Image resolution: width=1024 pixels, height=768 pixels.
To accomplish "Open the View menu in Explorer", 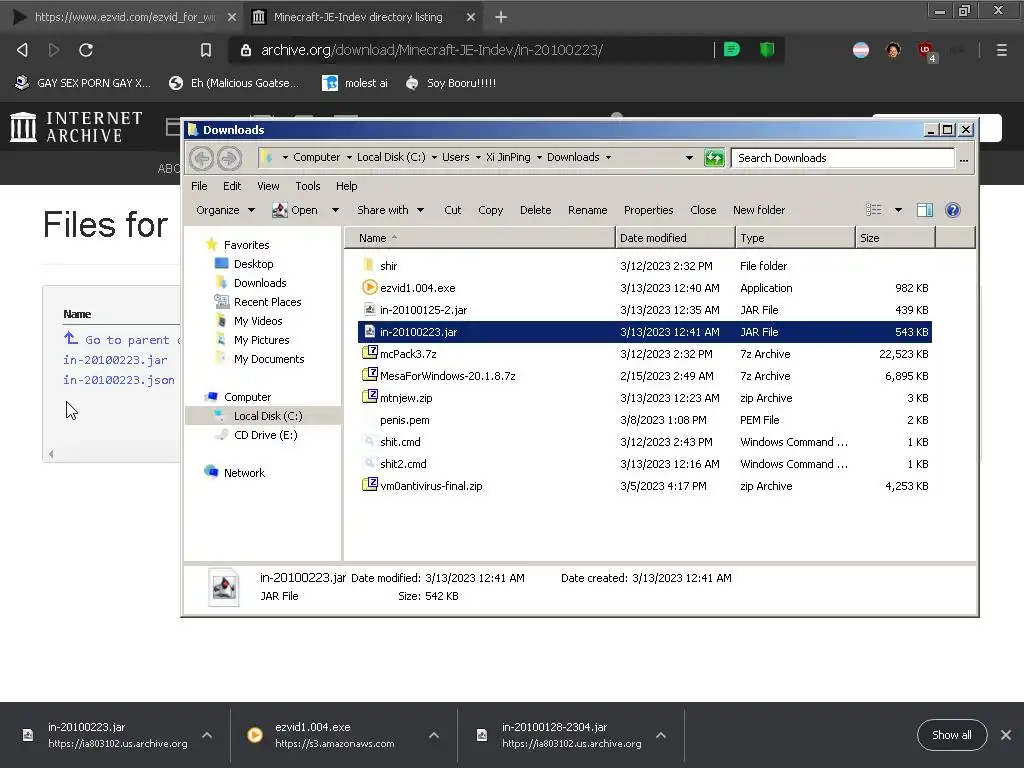I will click(x=268, y=186).
